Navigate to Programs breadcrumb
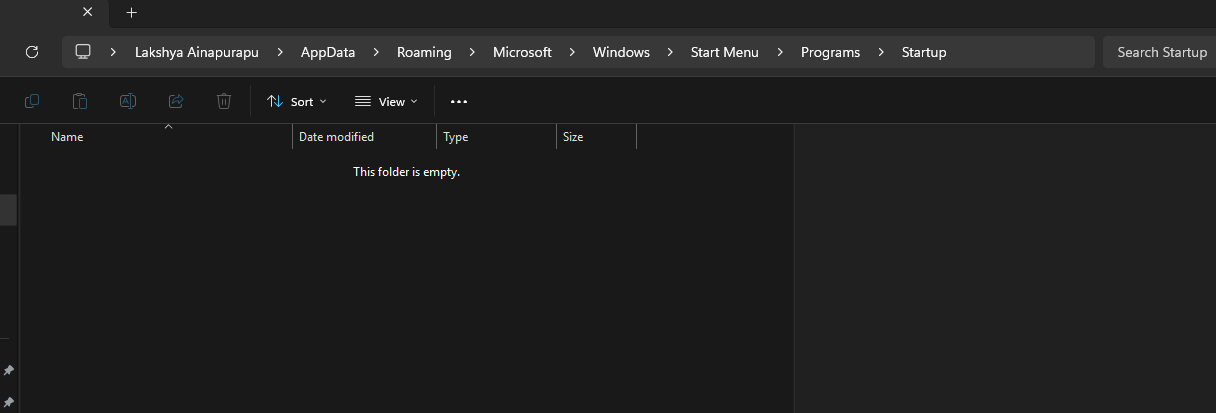This screenshot has width=1216, height=413. tap(830, 52)
